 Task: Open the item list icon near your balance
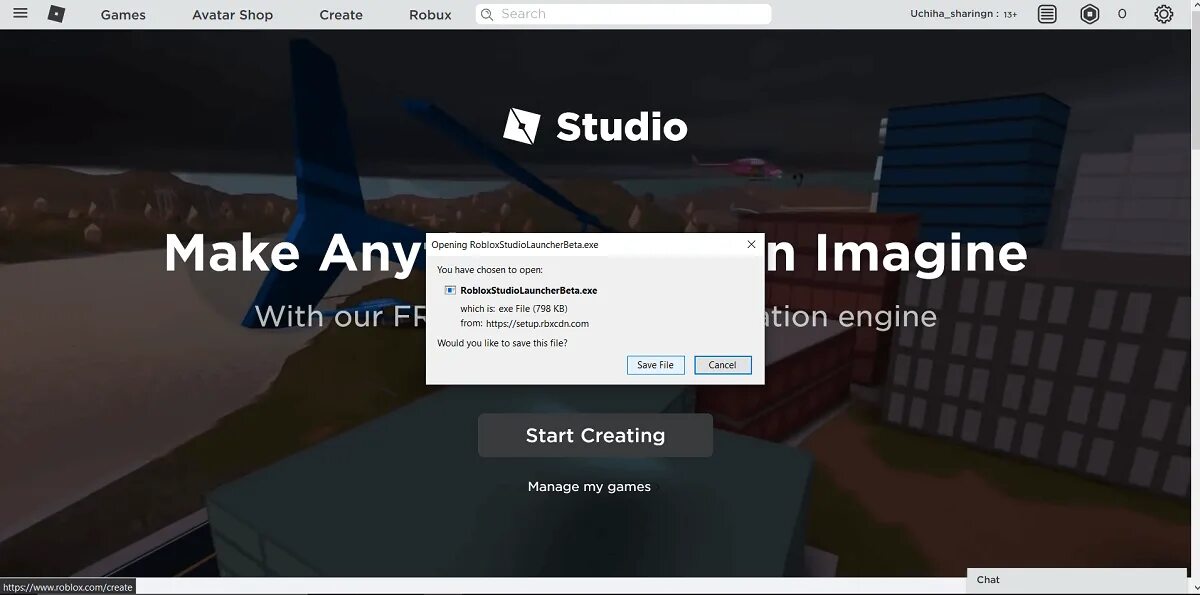[1046, 13]
